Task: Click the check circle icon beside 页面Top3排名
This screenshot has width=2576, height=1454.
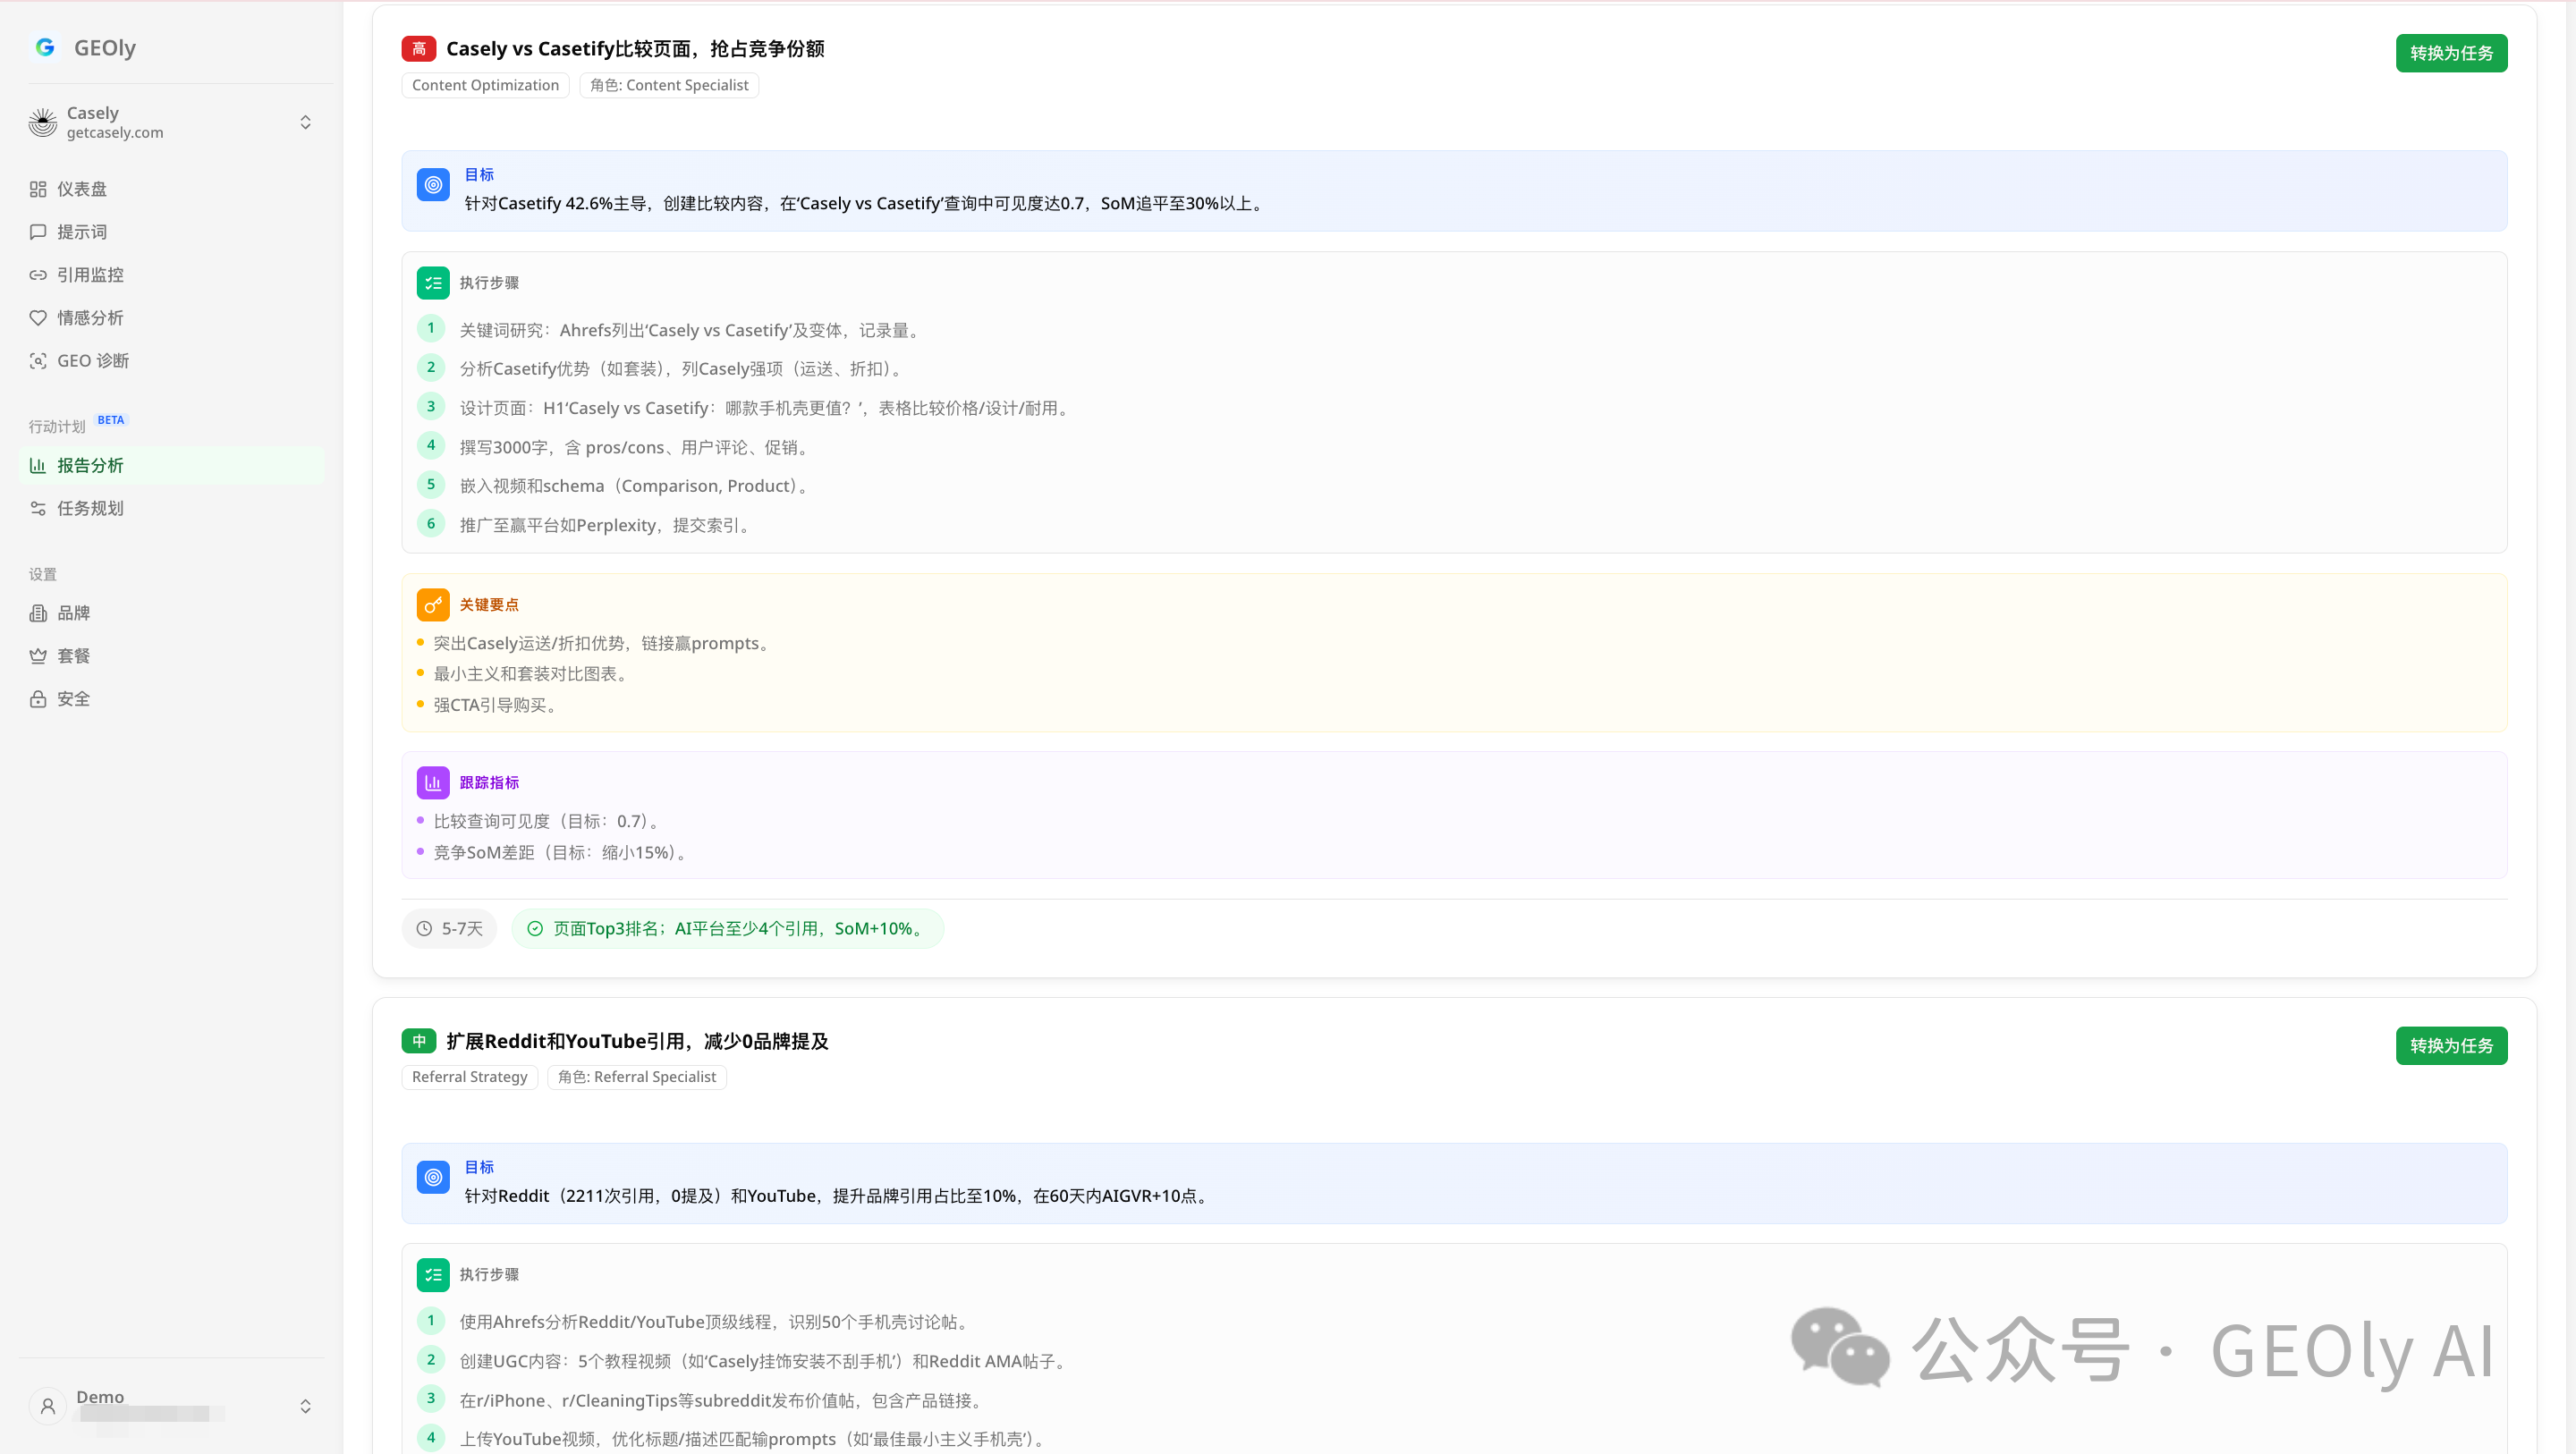Action: 535,929
